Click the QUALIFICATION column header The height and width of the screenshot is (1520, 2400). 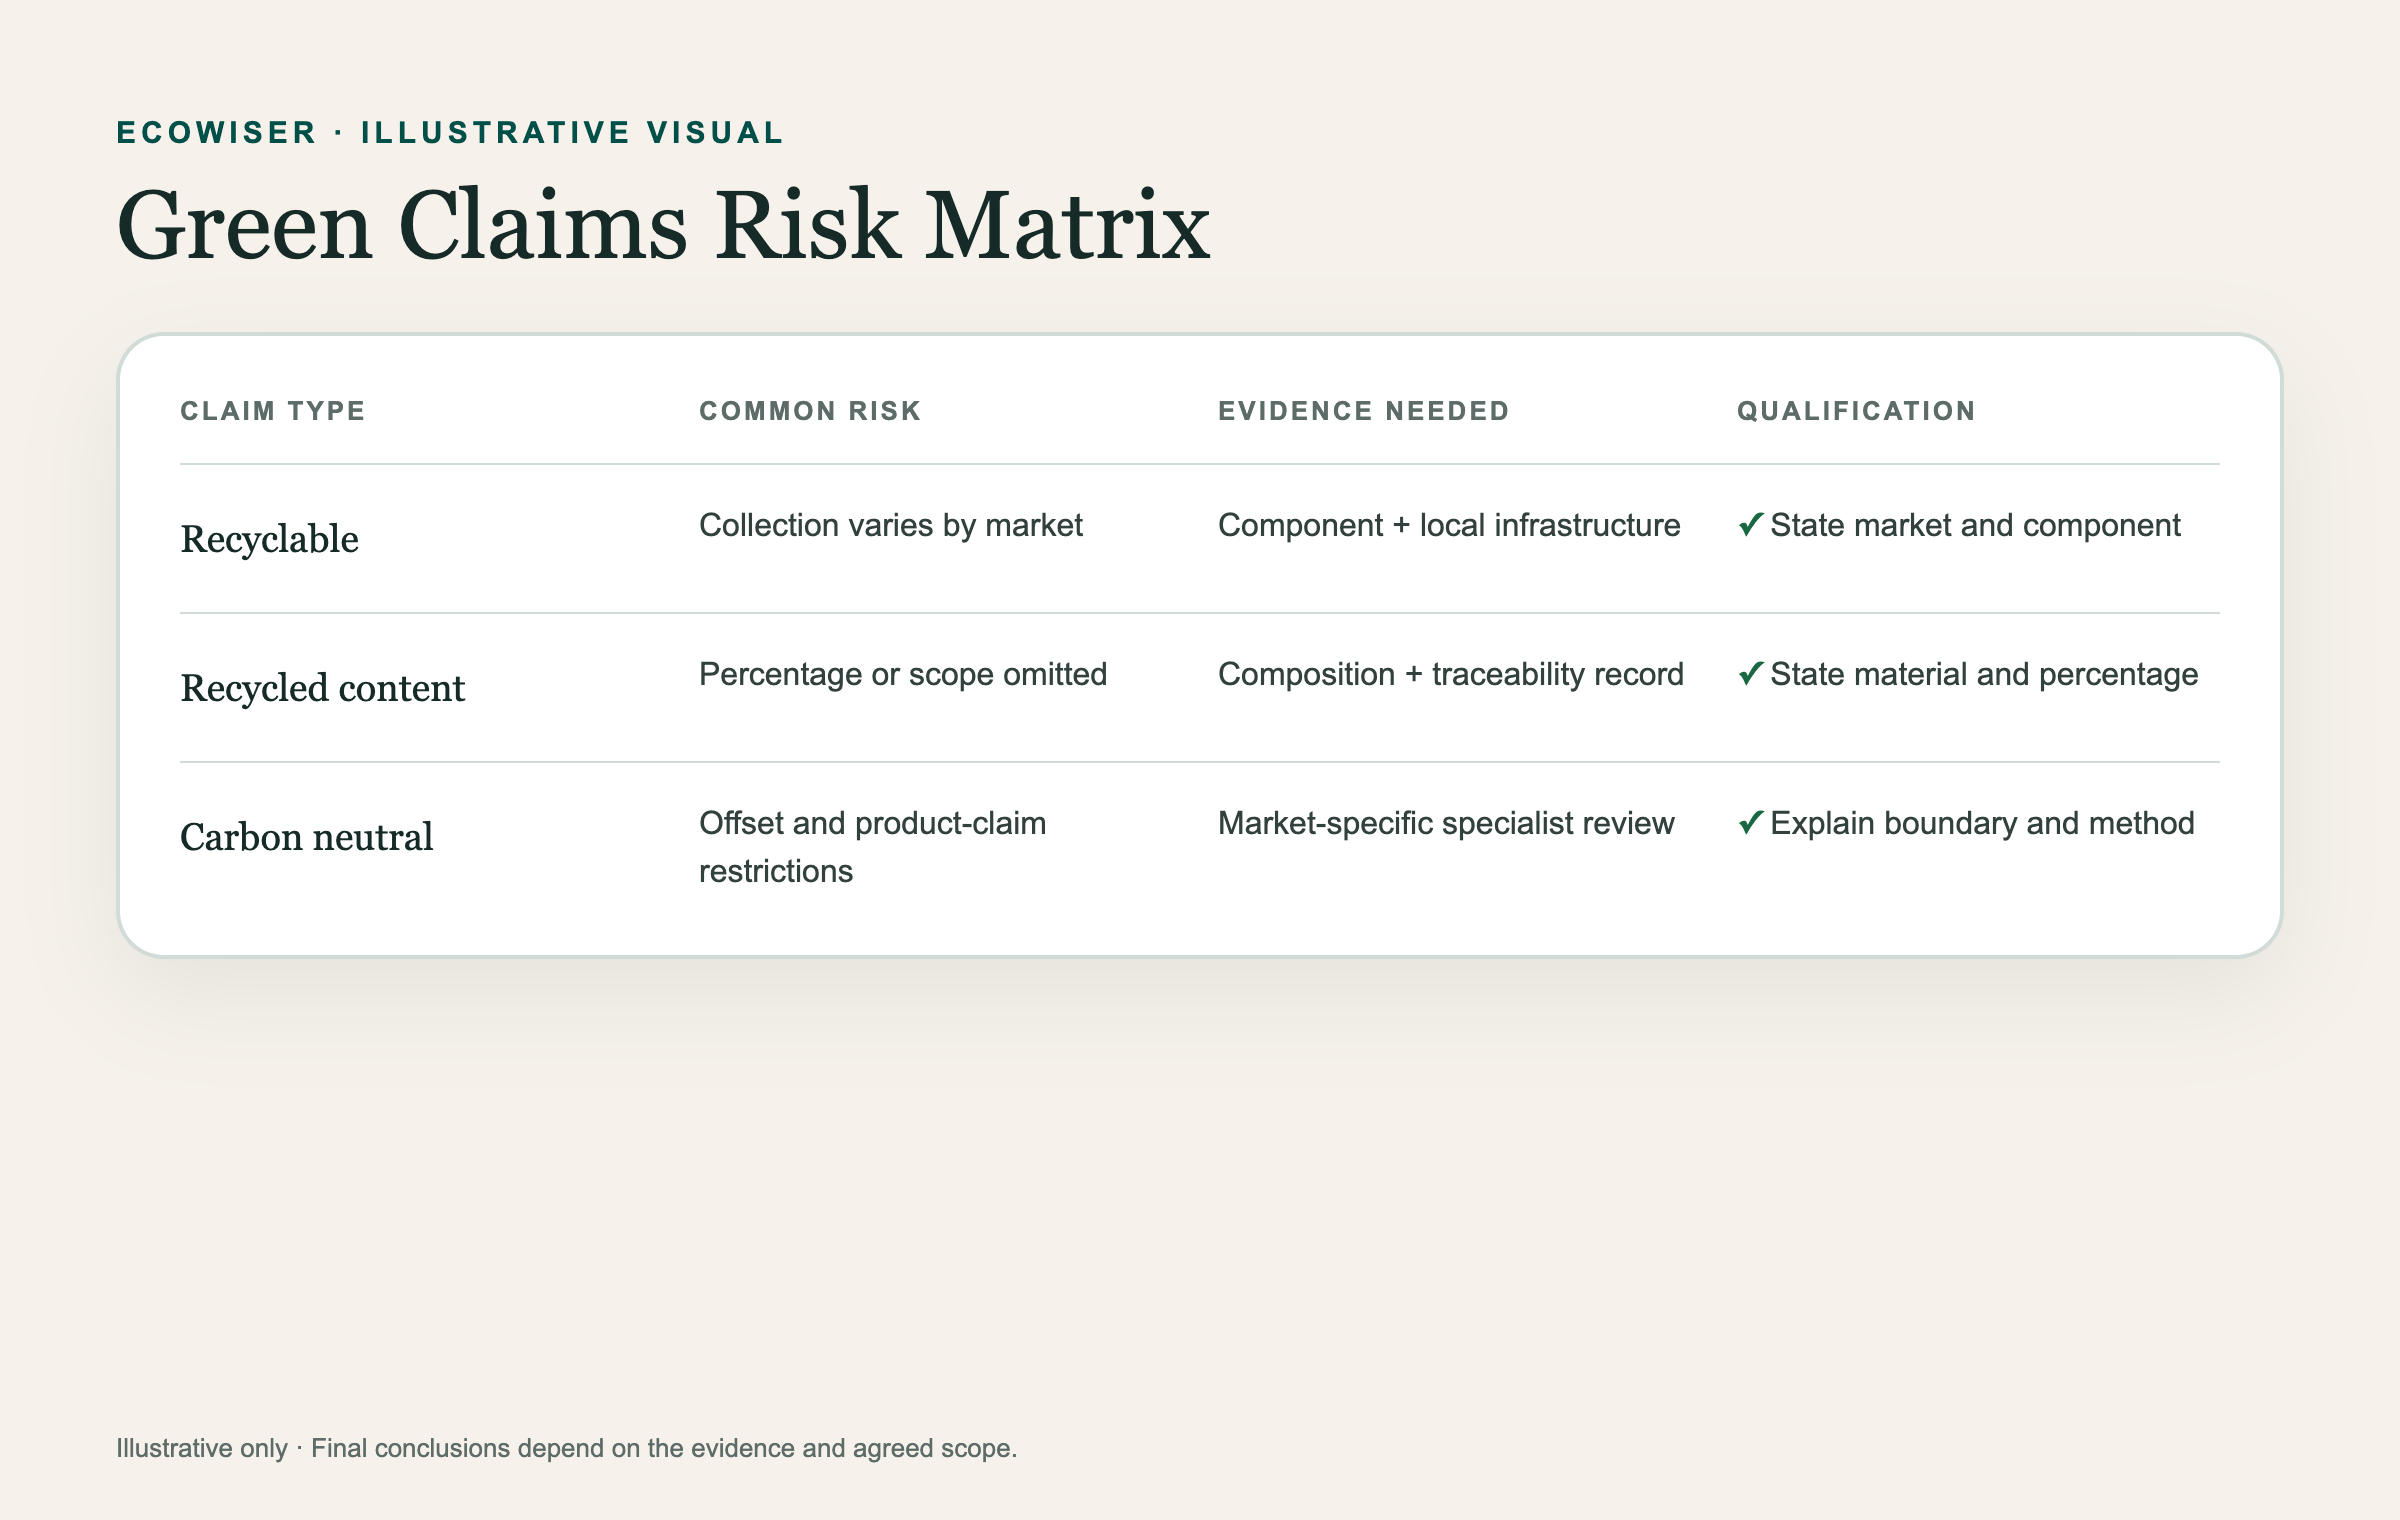click(1856, 411)
